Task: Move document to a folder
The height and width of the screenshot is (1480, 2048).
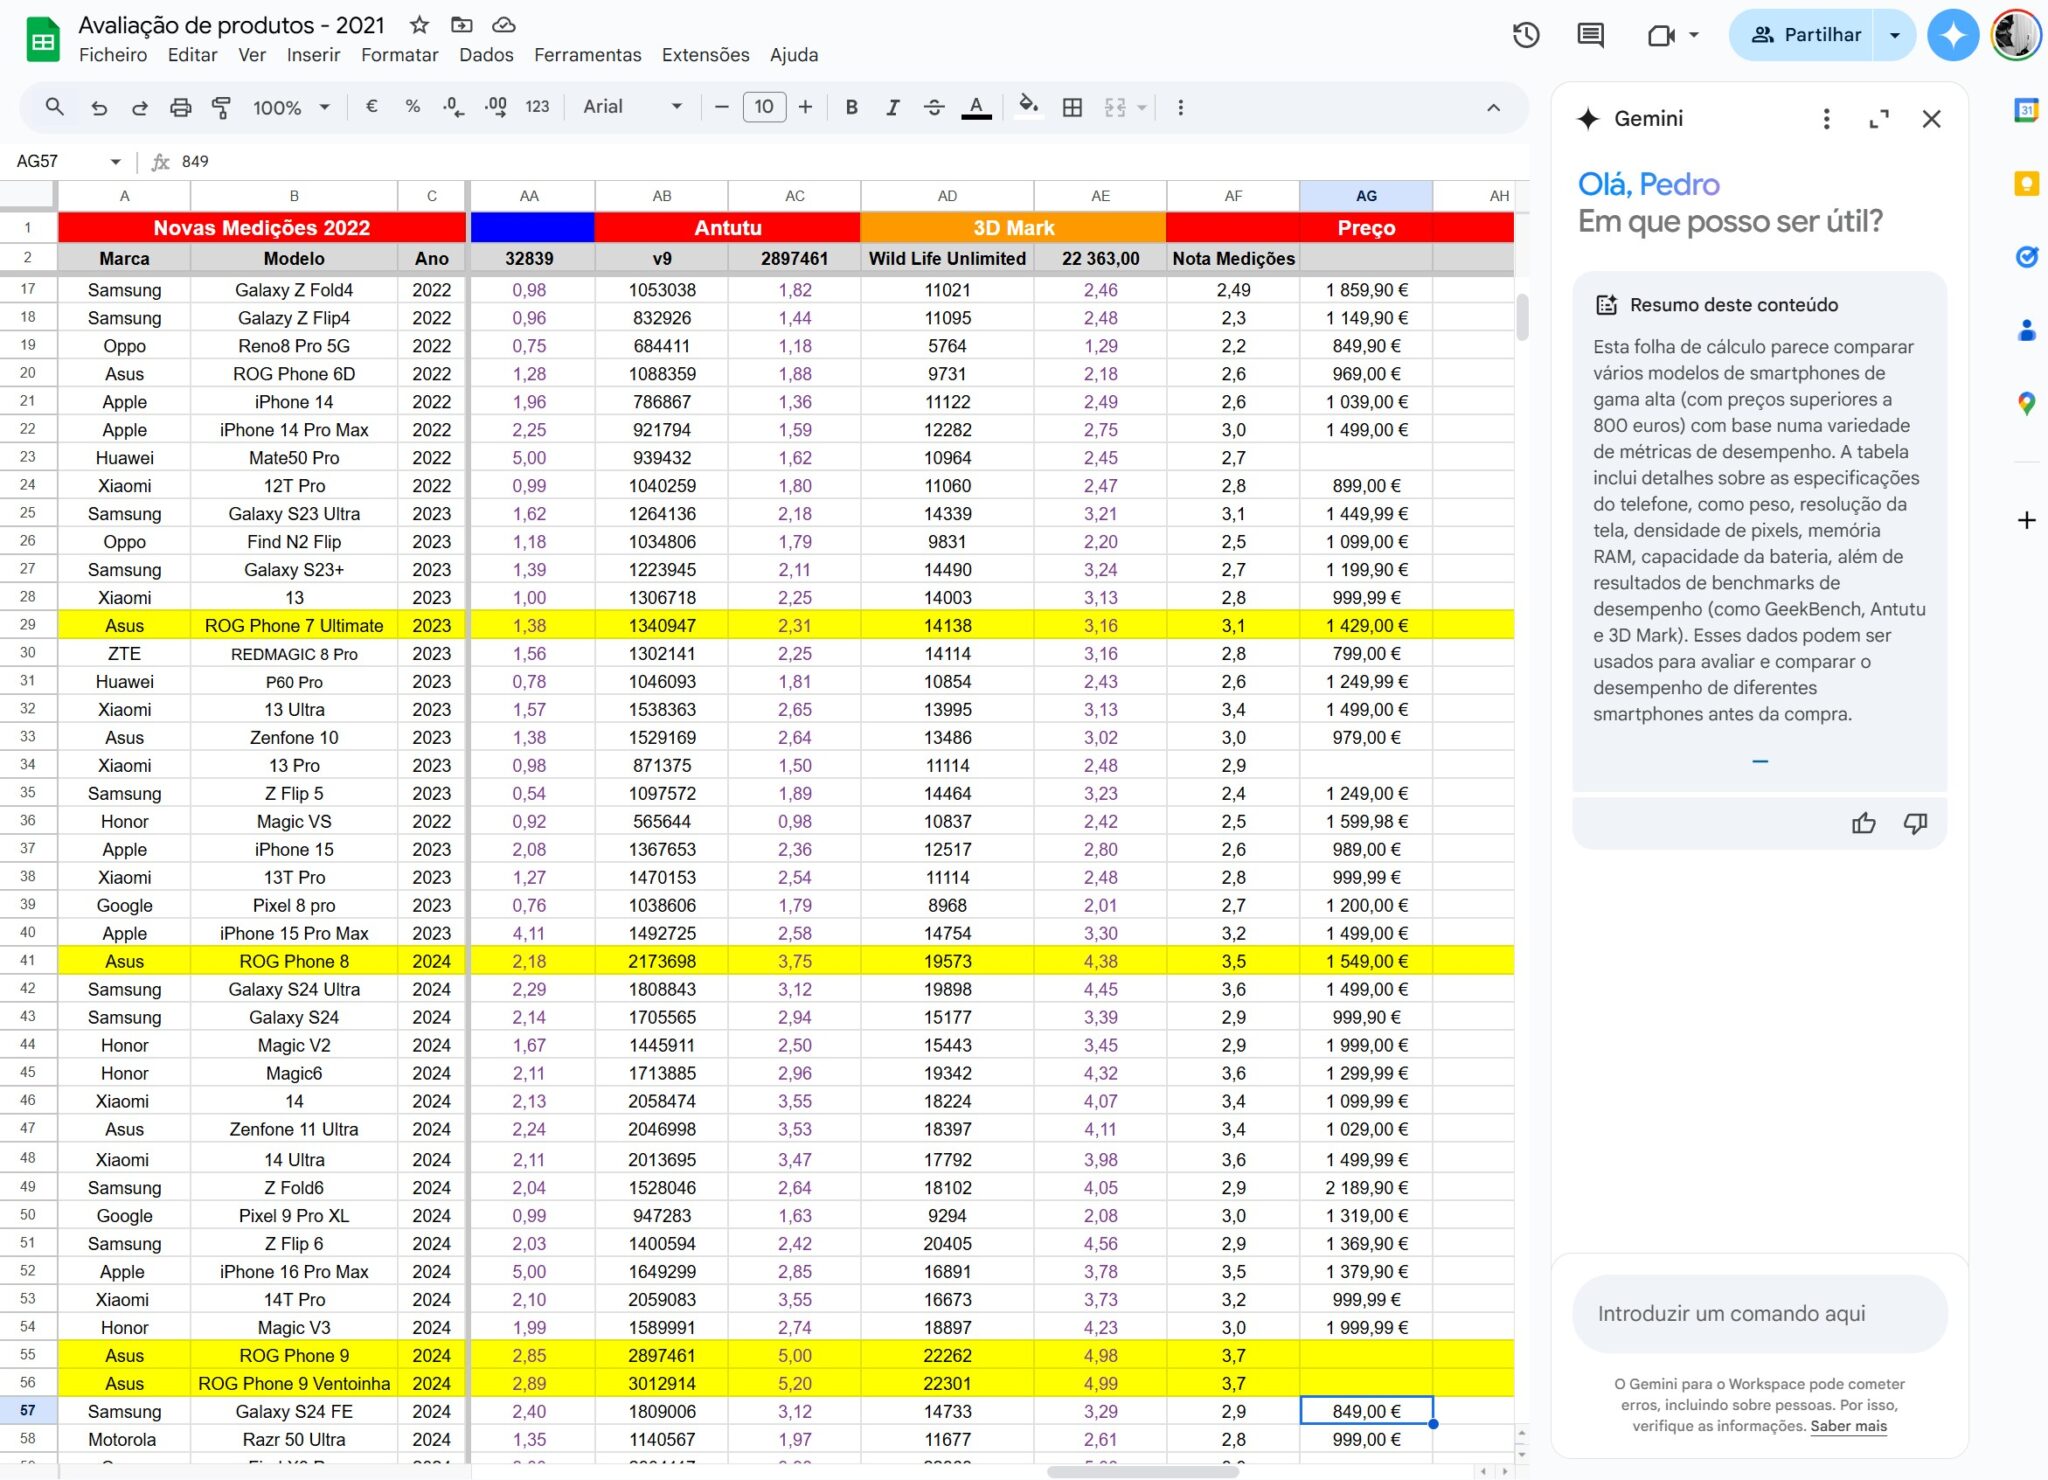Action: click(461, 25)
